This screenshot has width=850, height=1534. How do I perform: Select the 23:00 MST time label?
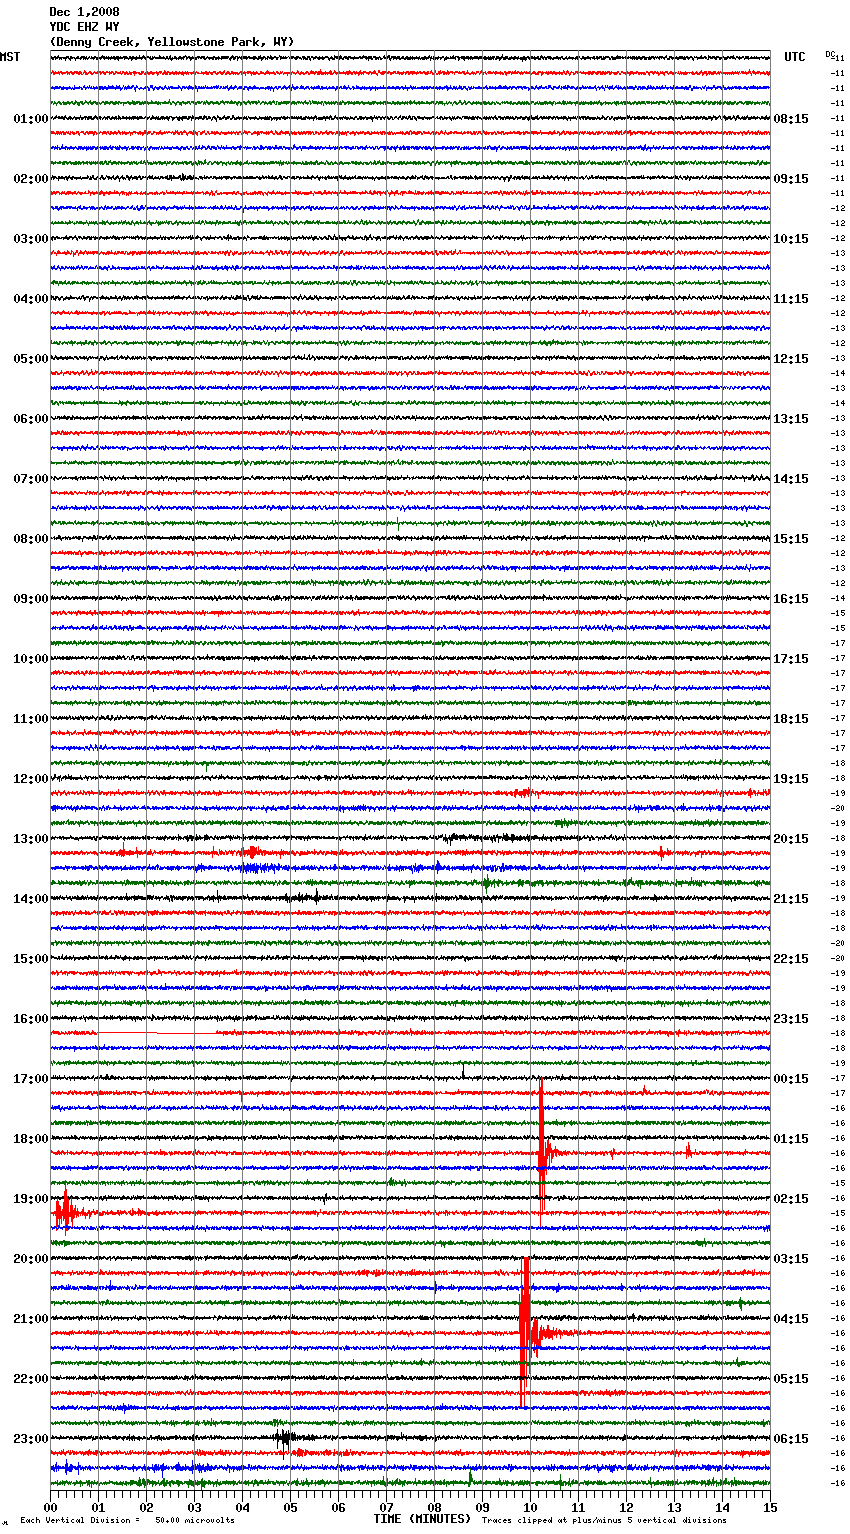point(31,1439)
